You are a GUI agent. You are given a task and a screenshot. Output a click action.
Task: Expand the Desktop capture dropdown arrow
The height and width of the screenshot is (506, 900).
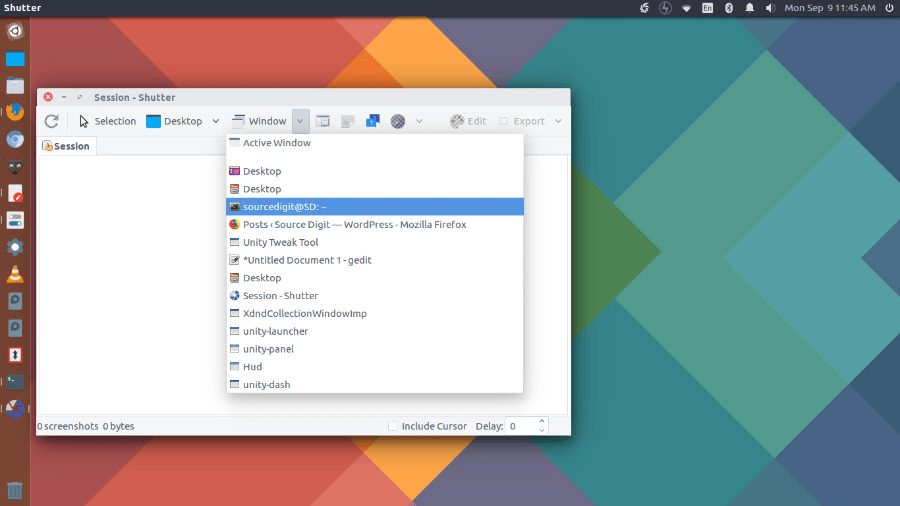pos(216,121)
